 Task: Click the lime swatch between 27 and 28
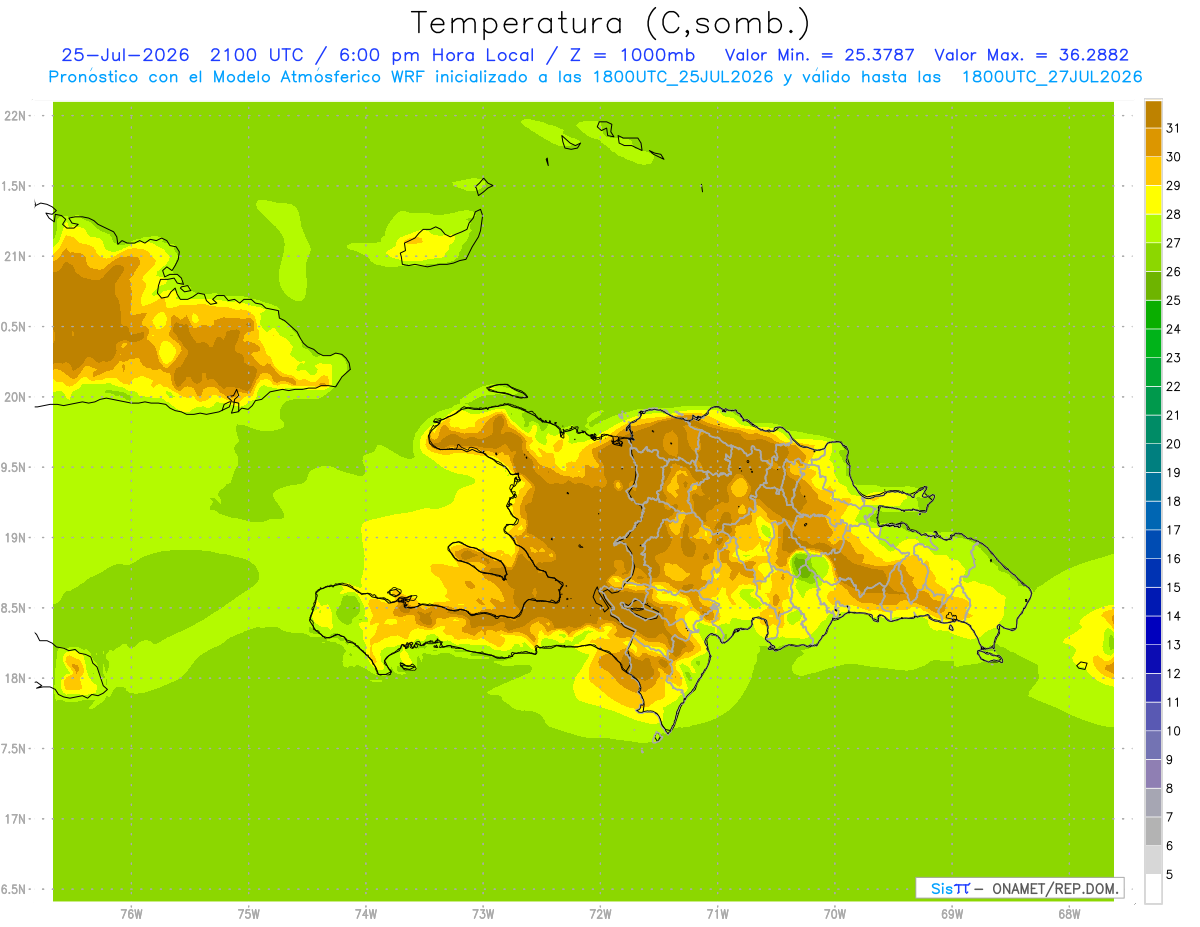tap(1153, 228)
